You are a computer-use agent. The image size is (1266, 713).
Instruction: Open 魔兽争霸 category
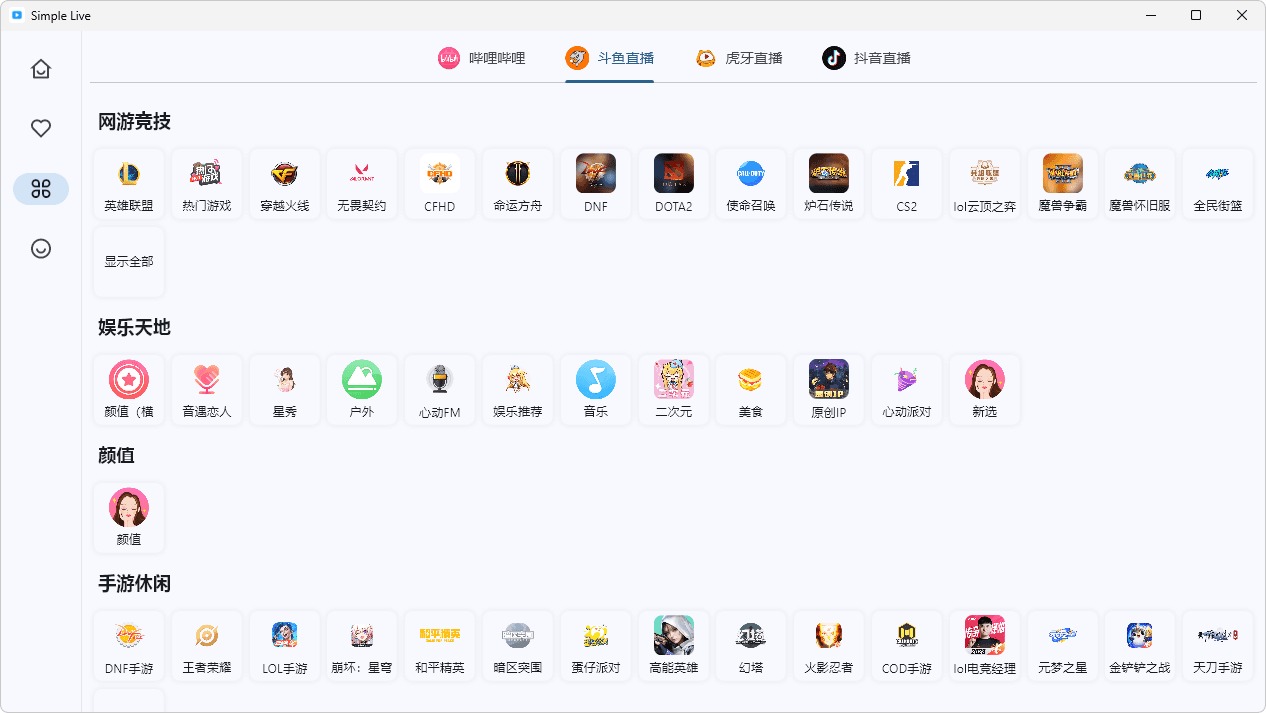pyautogui.click(x=1063, y=185)
